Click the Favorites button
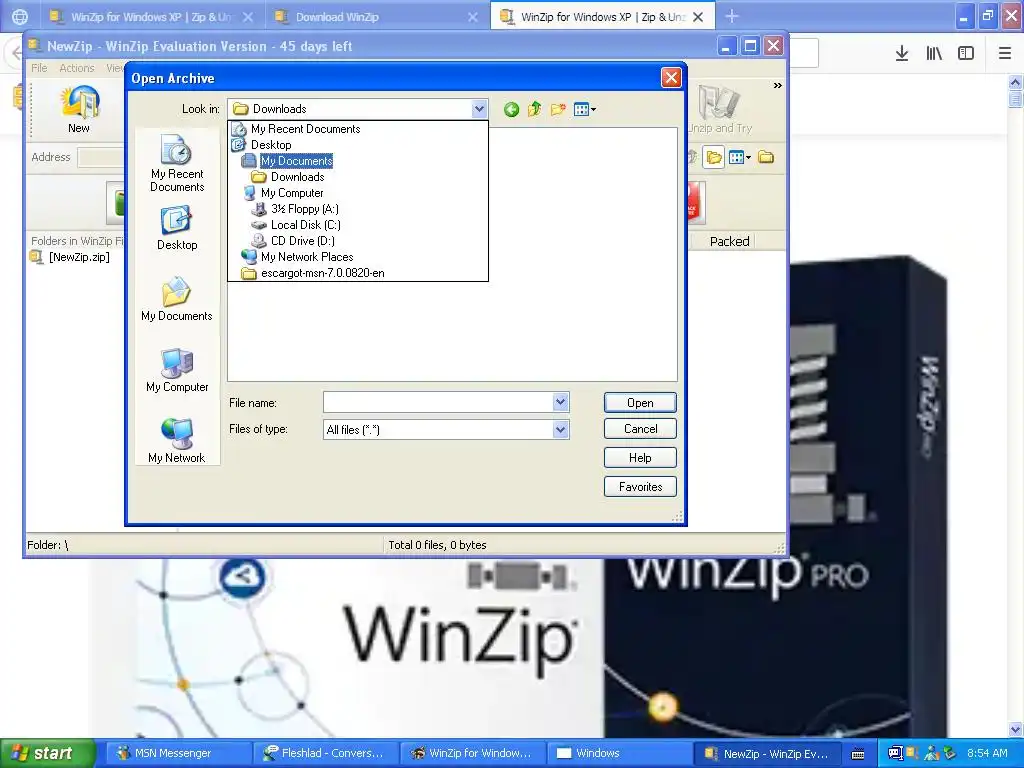1024x768 pixels. (x=640, y=487)
